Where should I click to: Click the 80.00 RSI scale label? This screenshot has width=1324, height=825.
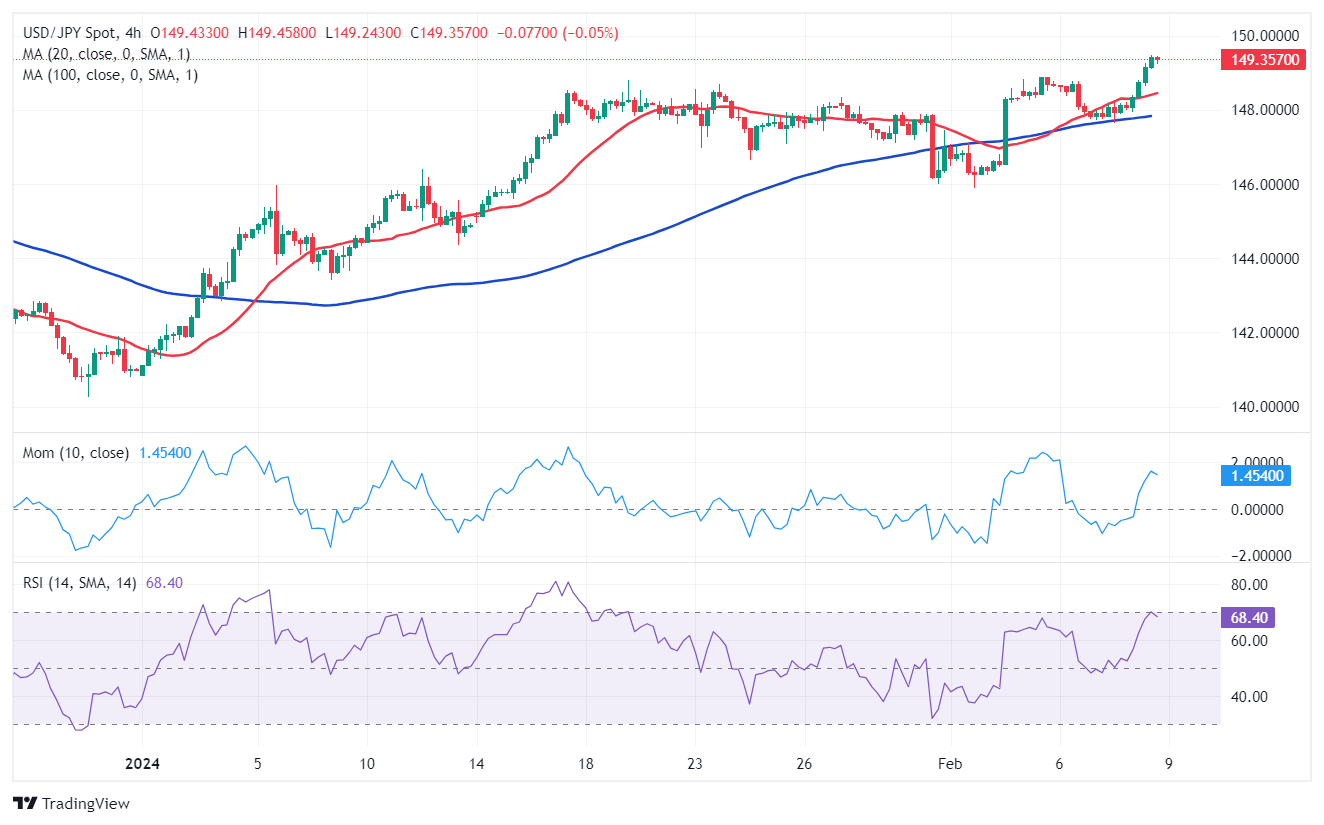1249,585
